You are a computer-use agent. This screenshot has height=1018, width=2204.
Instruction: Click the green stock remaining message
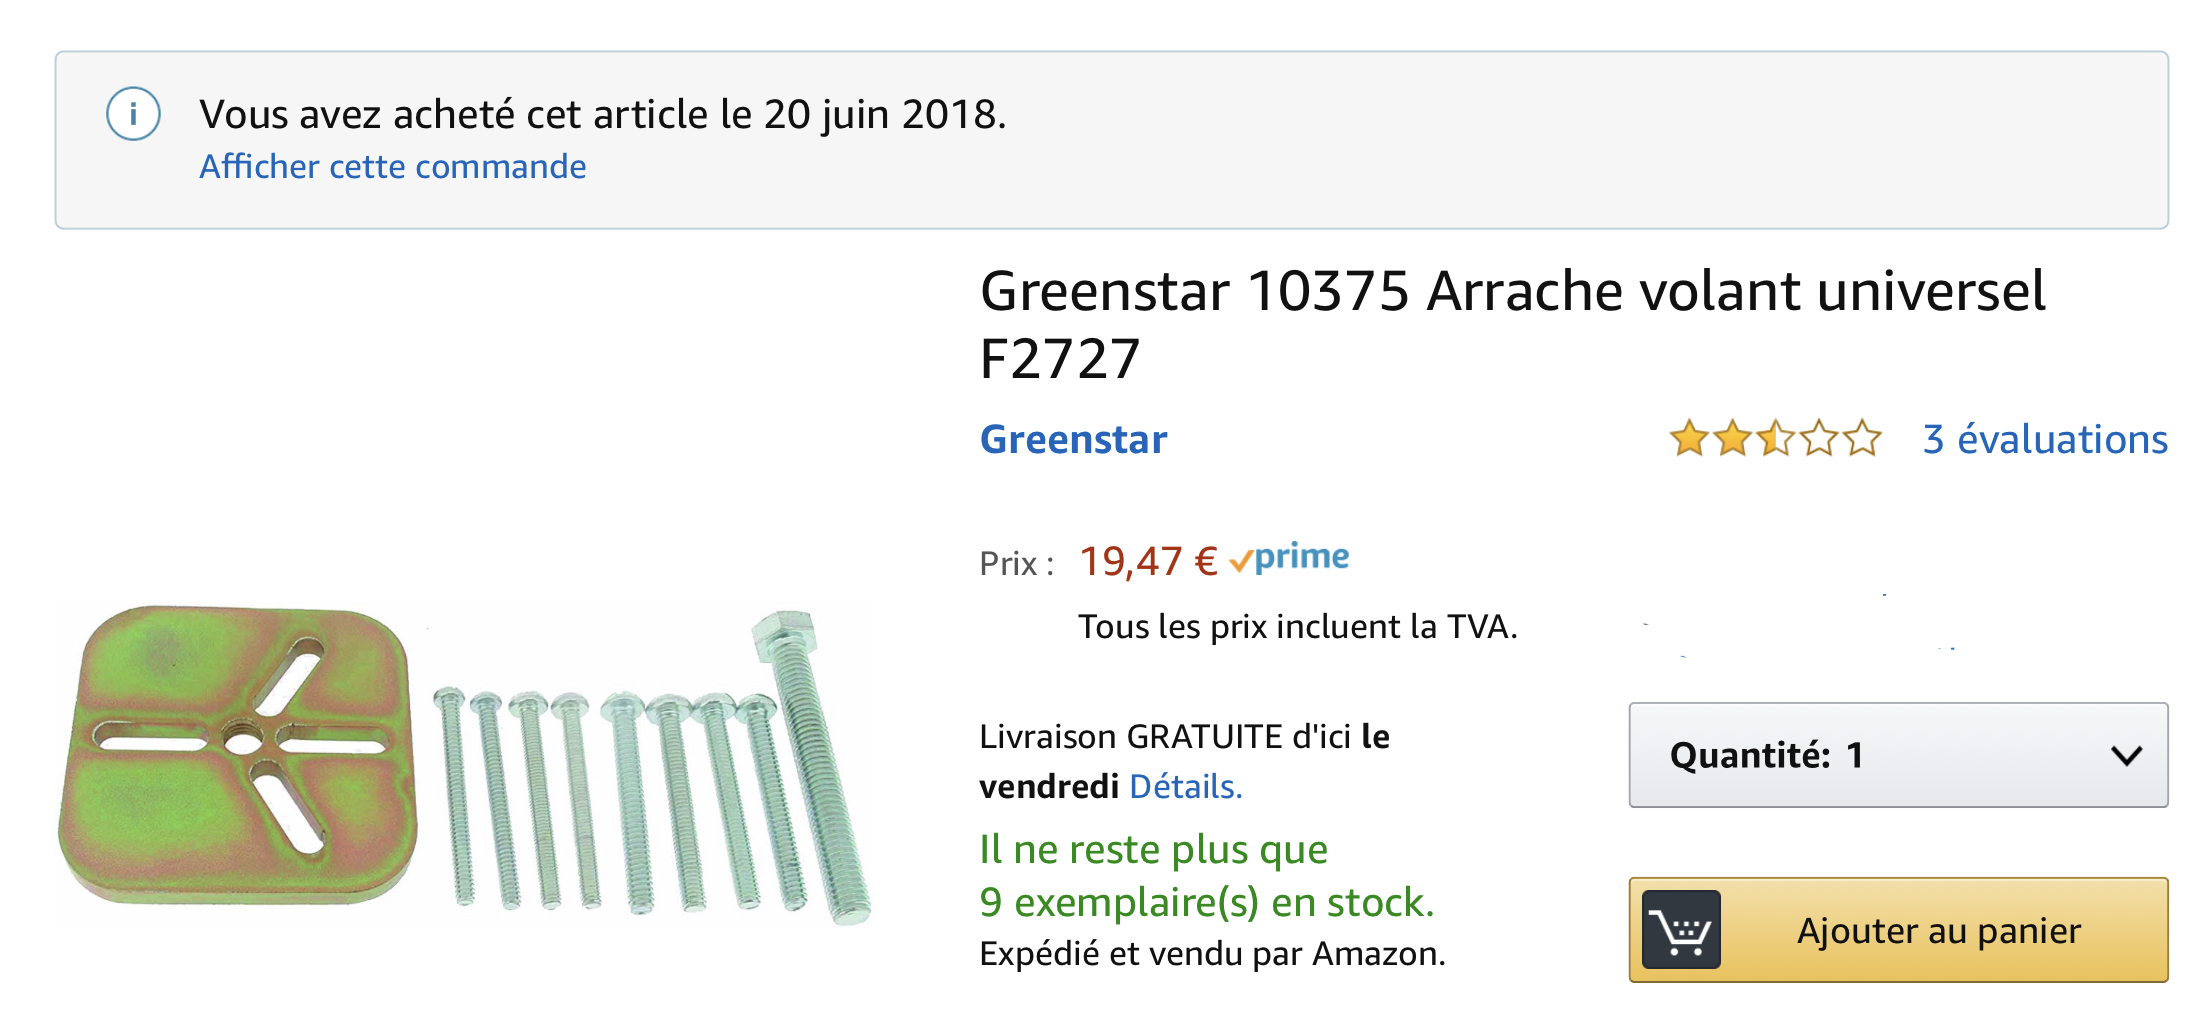click(1206, 876)
